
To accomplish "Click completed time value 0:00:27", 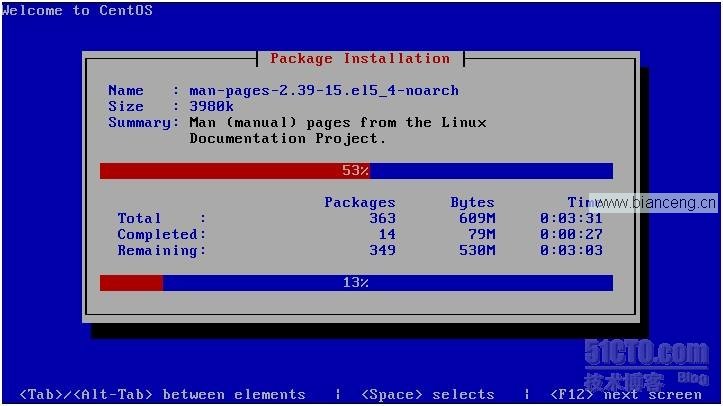I will tap(571, 234).
